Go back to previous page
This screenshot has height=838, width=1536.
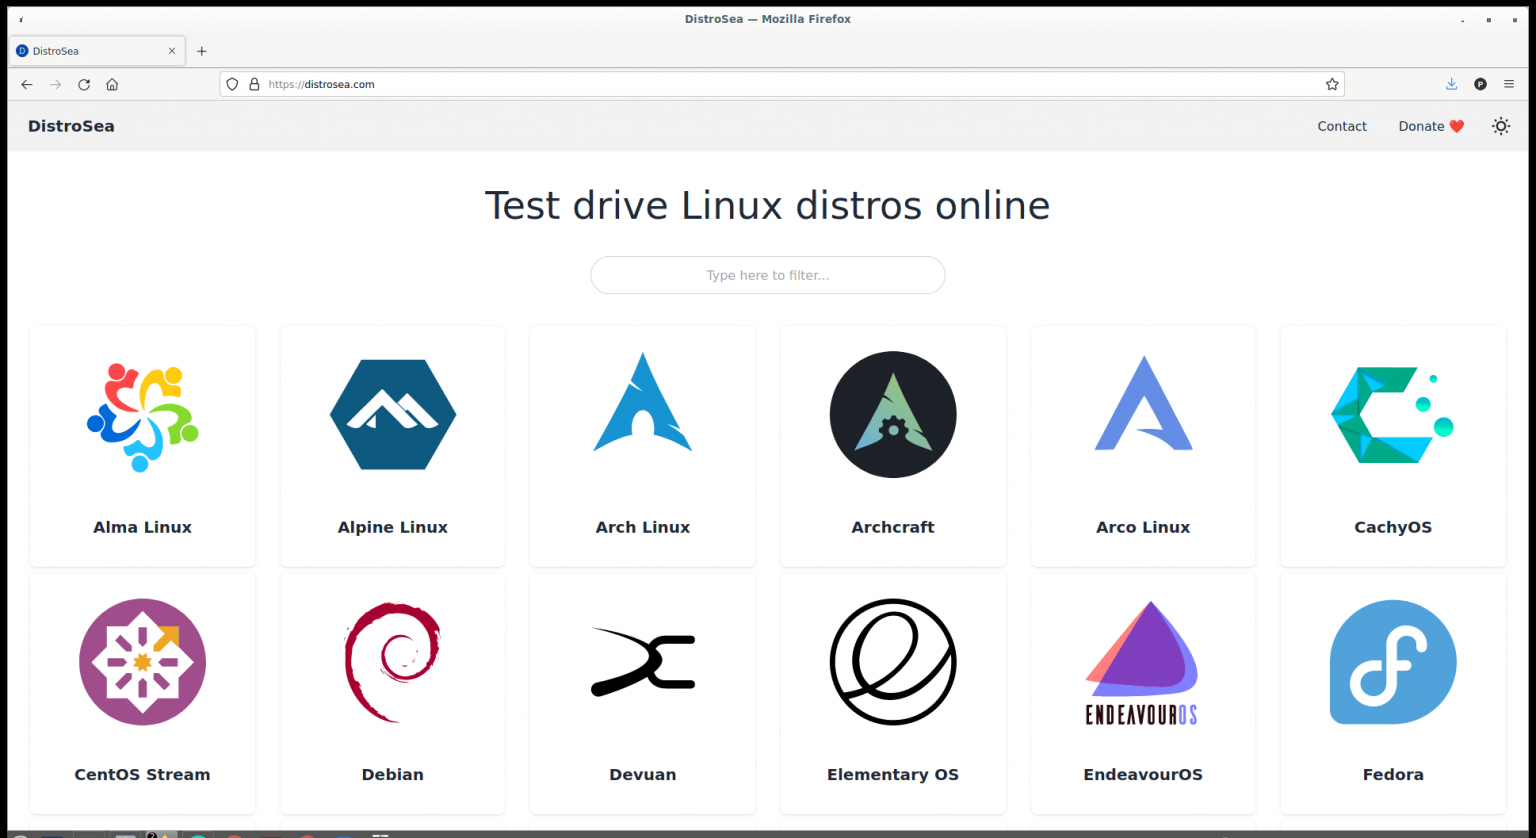tap(27, 85)
